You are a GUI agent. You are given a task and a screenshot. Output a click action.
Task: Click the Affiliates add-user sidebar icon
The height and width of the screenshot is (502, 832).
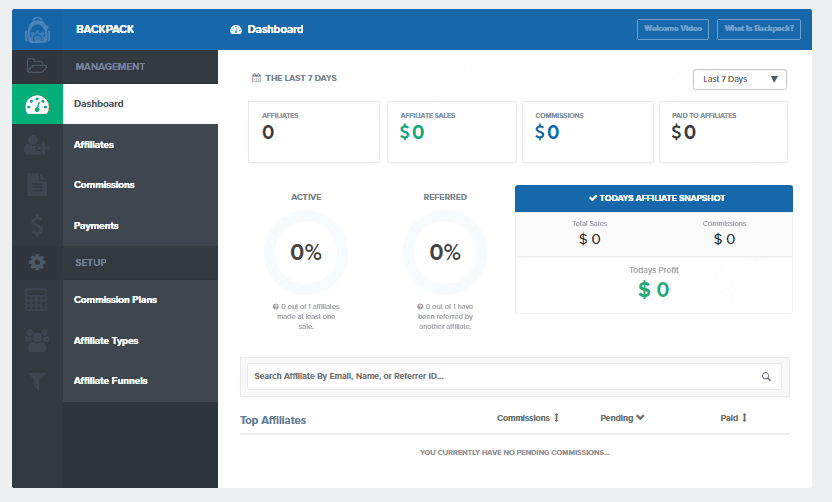pyautogui.click(x=37, y=145)
